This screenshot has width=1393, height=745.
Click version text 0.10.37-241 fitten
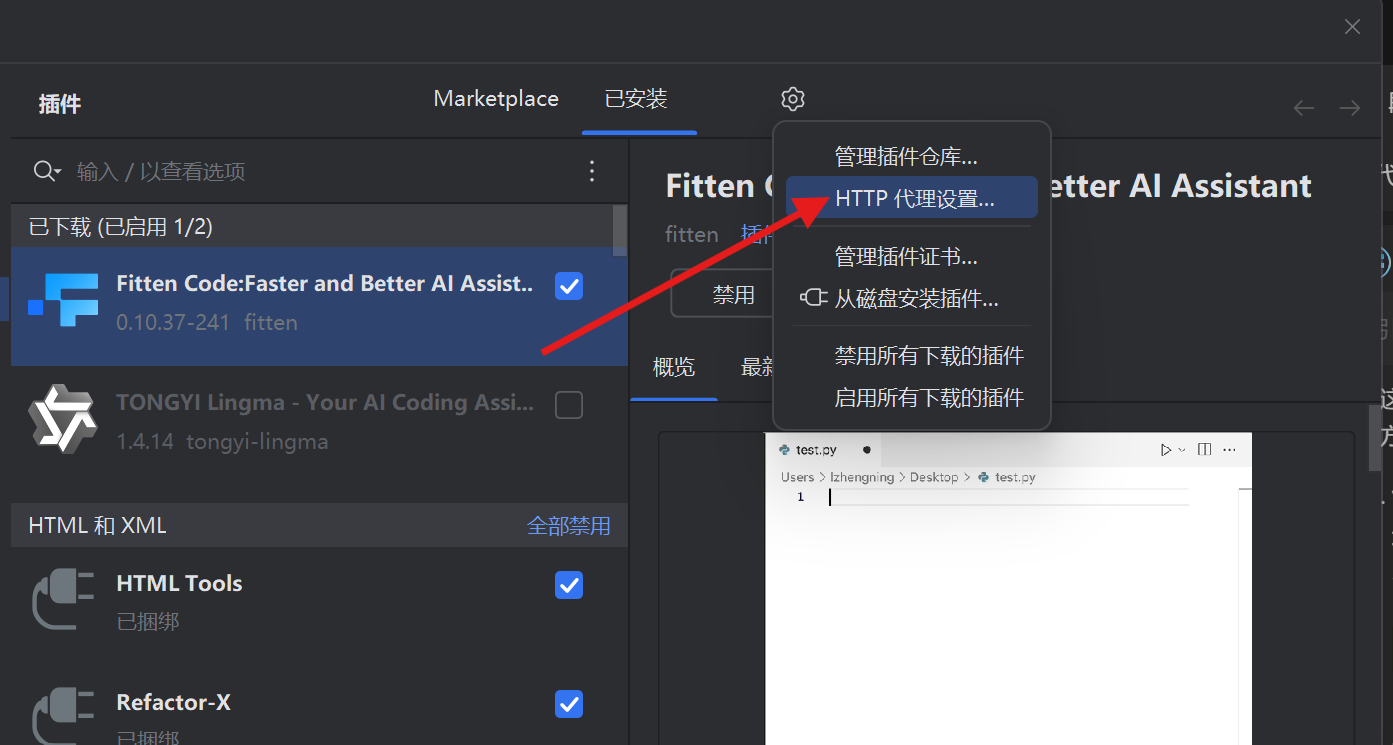(x=207, y=323)
